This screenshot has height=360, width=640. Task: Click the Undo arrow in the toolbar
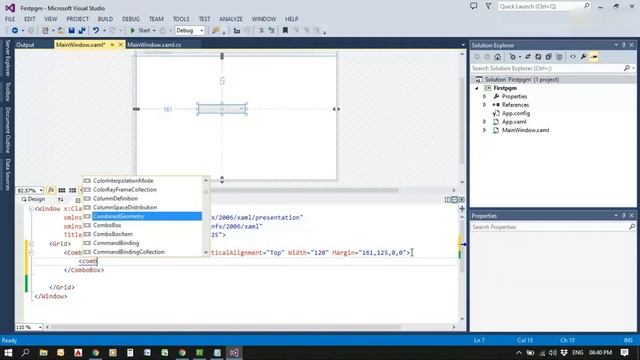click(x=96, y=31)
